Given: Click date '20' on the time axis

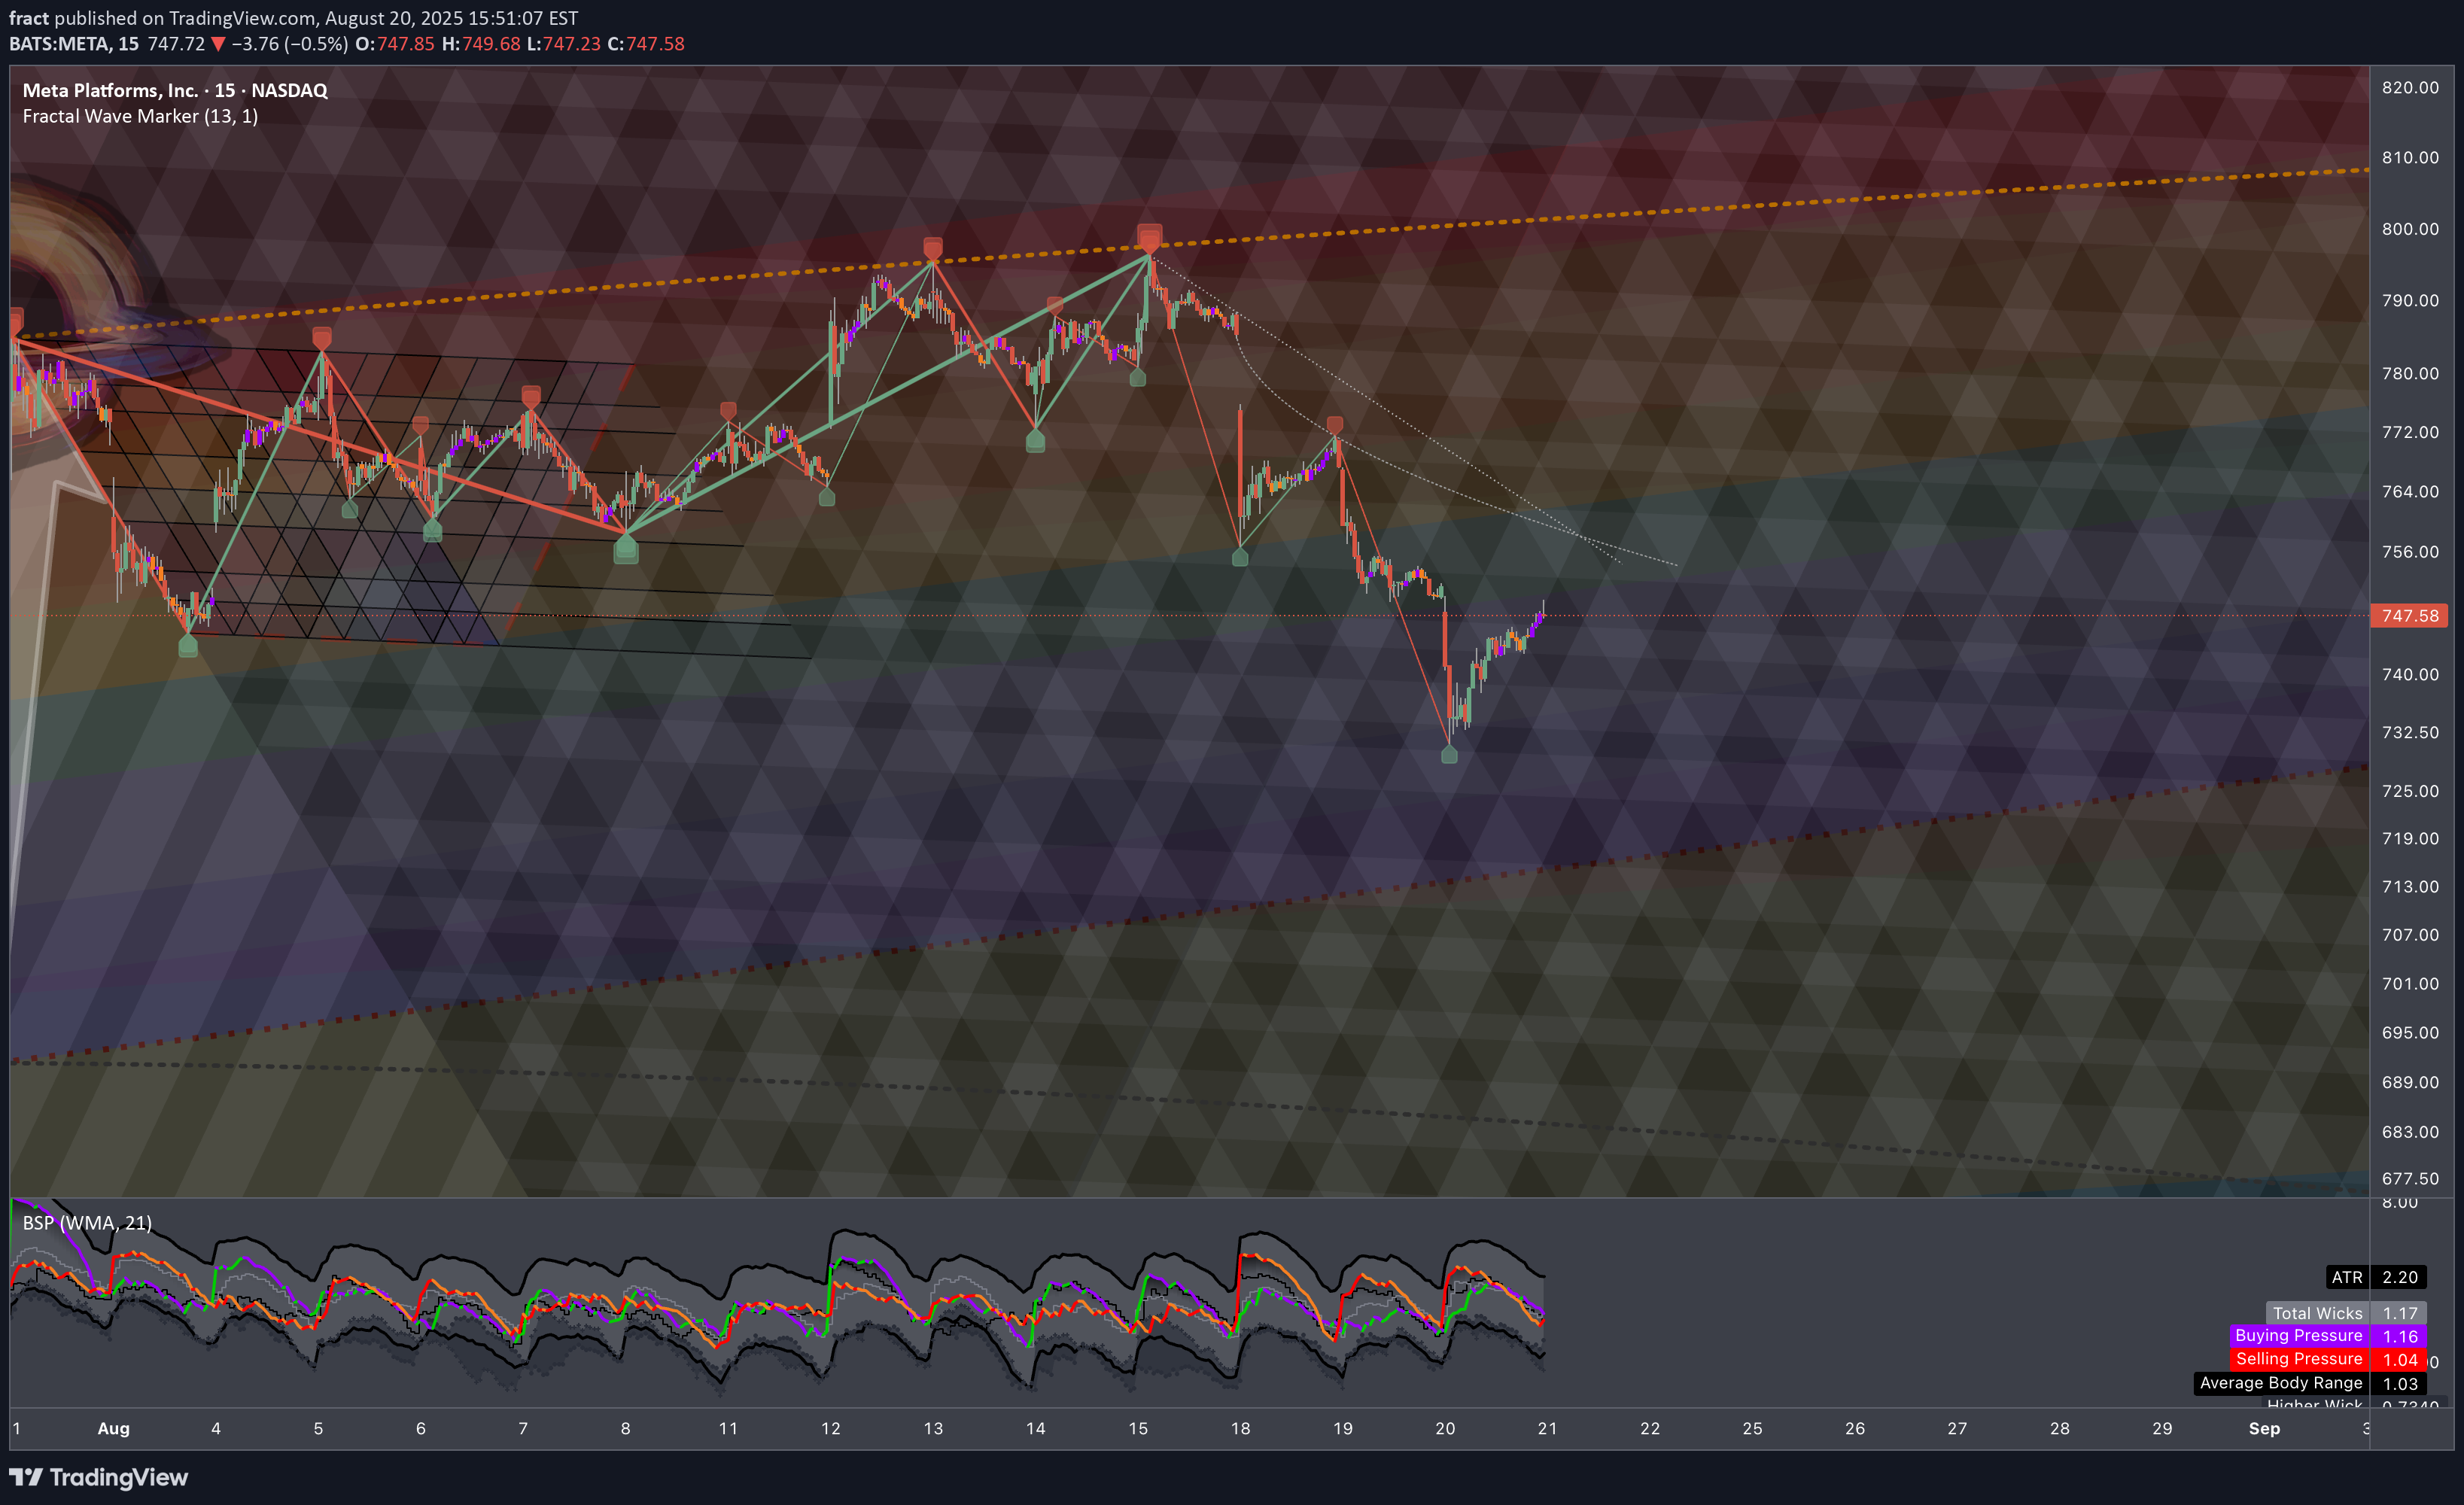Looking at the screenshot, I should pos(1445,1429).
